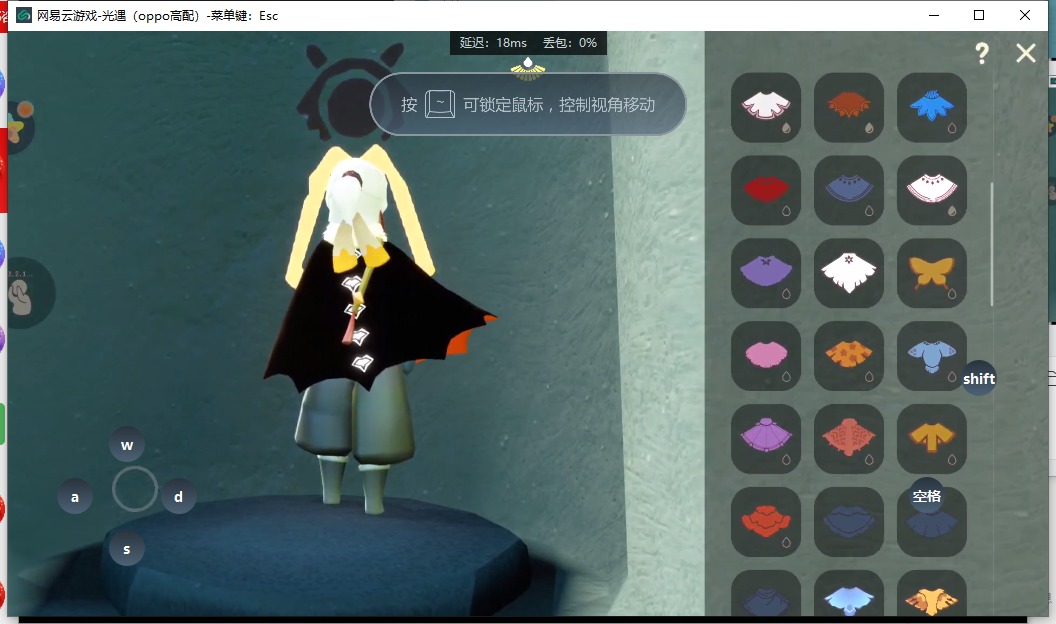Select the red layered petal cape
The image size is (1056, 624).
(x=766, y=522)
